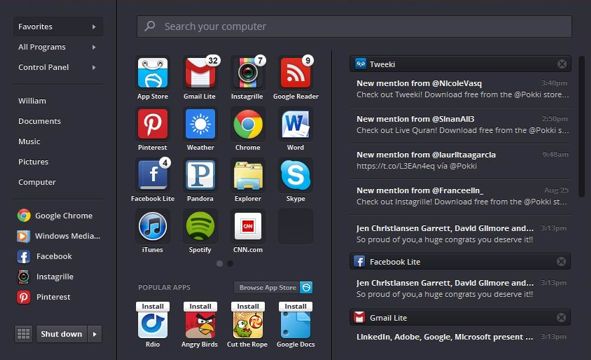
Task: Dismiss the Facebook Lite notifications group
Action: coord(561,261)
